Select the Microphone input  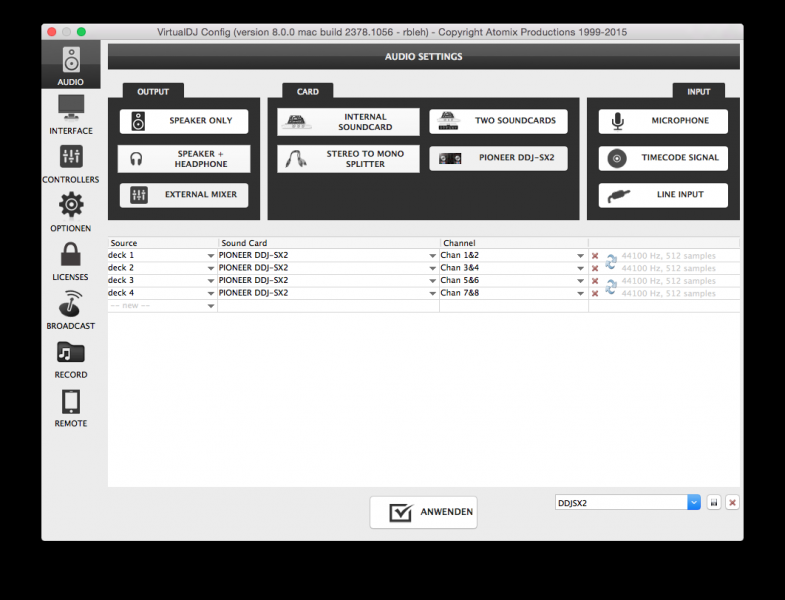pos(663,121)
